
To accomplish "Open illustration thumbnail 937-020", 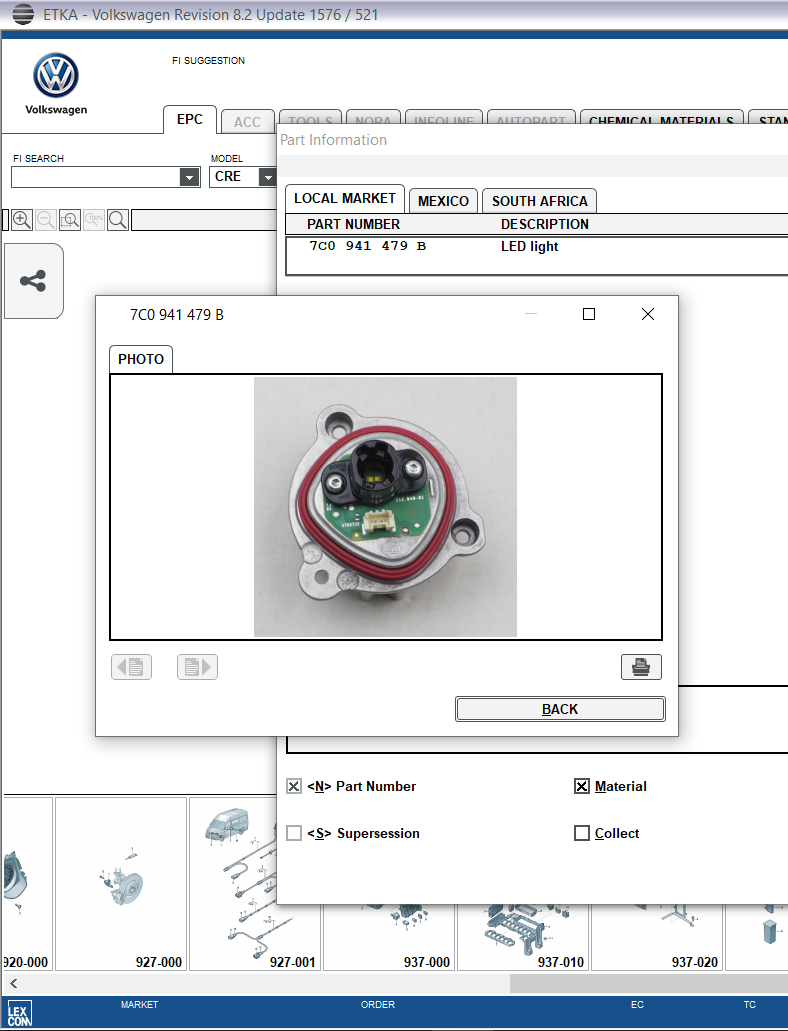I will coord(657,938).
